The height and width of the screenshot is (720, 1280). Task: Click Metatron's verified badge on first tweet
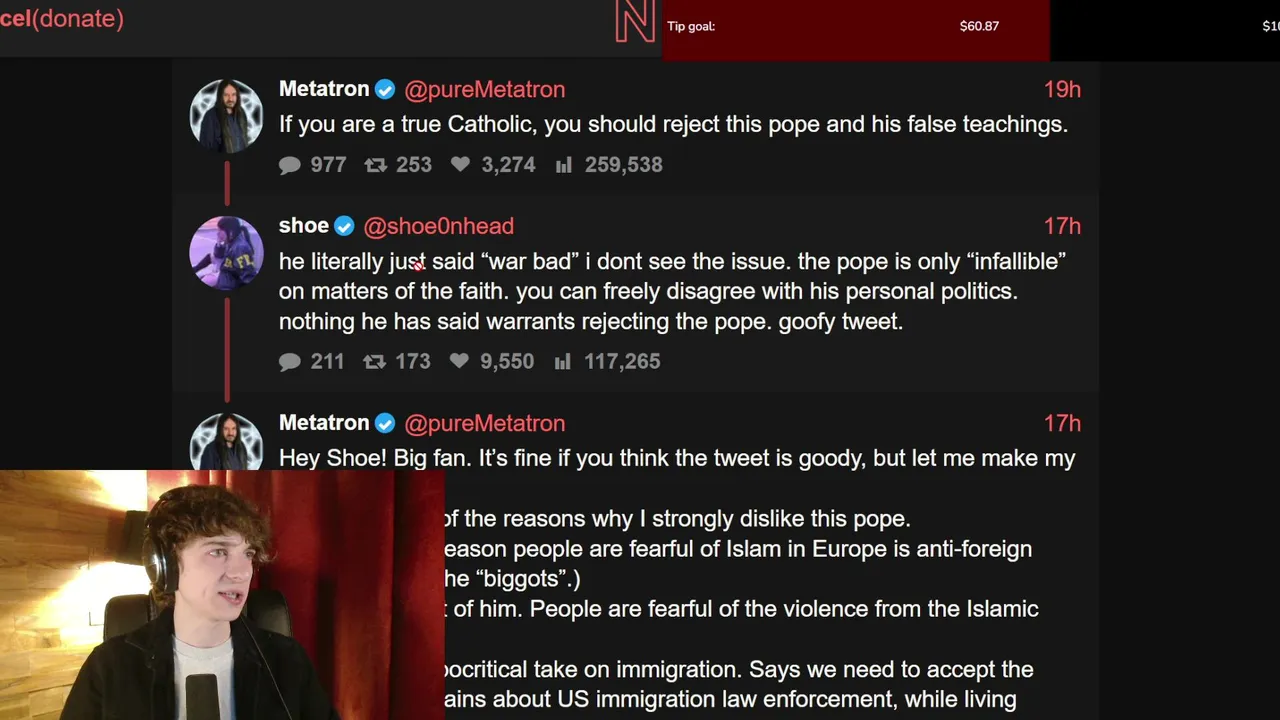(385, 90)
